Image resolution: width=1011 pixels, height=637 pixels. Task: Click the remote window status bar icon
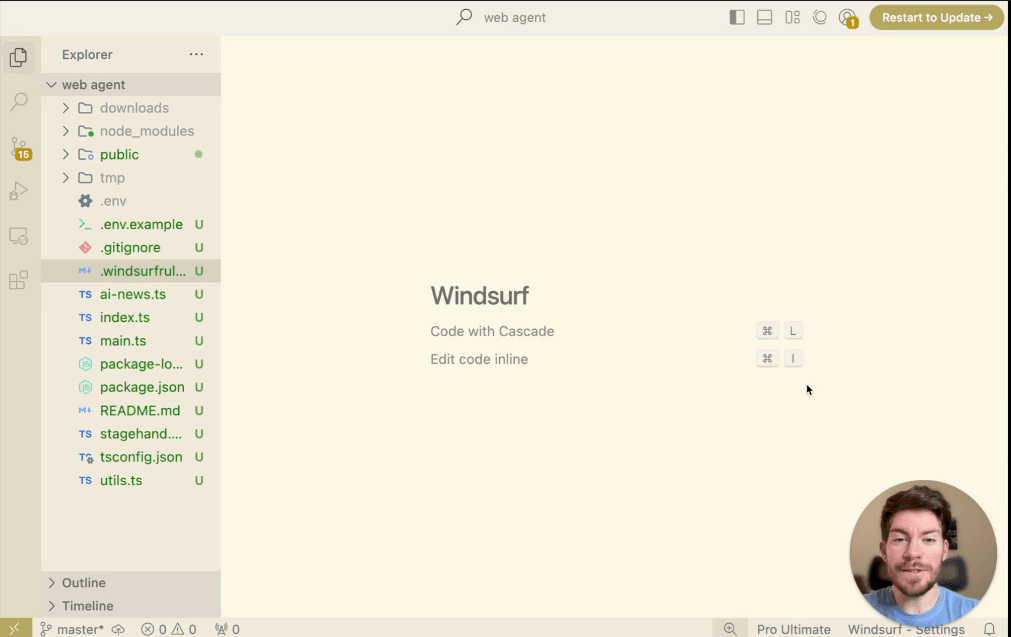(15, 629)
